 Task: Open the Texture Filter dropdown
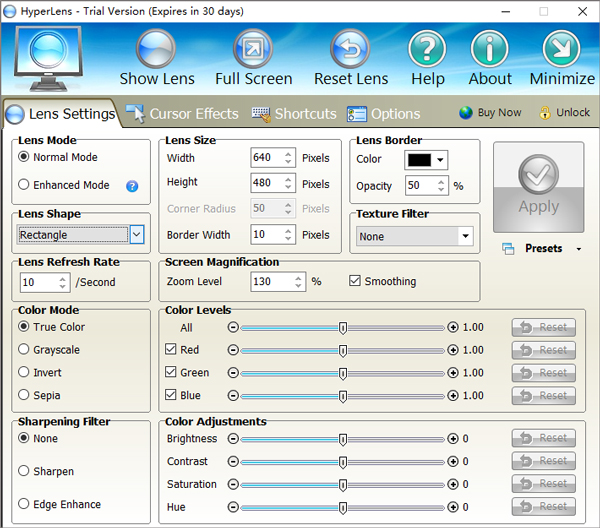(x=465, y=237)
